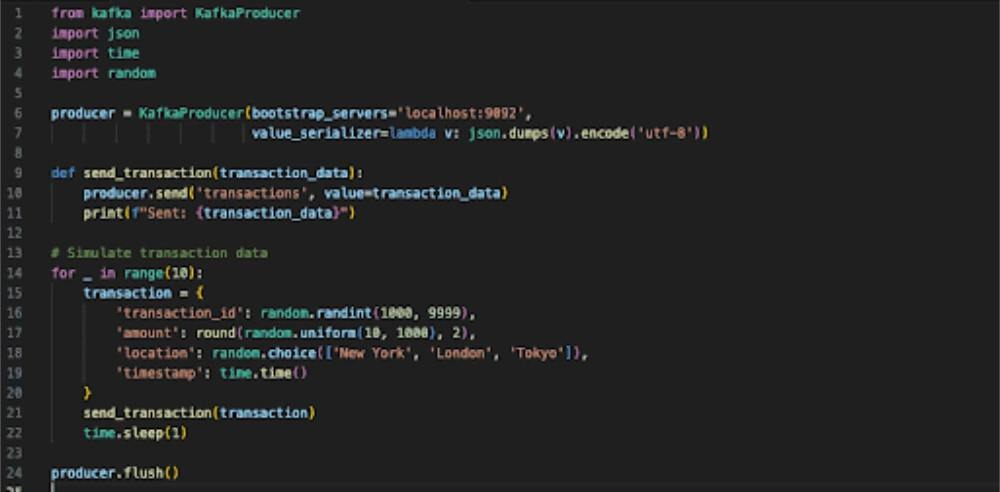Click 'json' in the import json line
Image resolution: width=1000 pixels, height=492 pixels.
124,33
